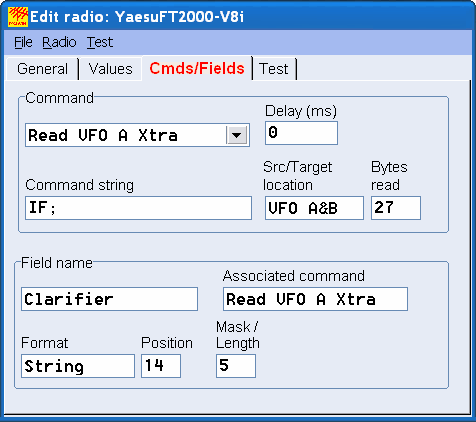Click the Edit radio title bar text

coord(137,17)
